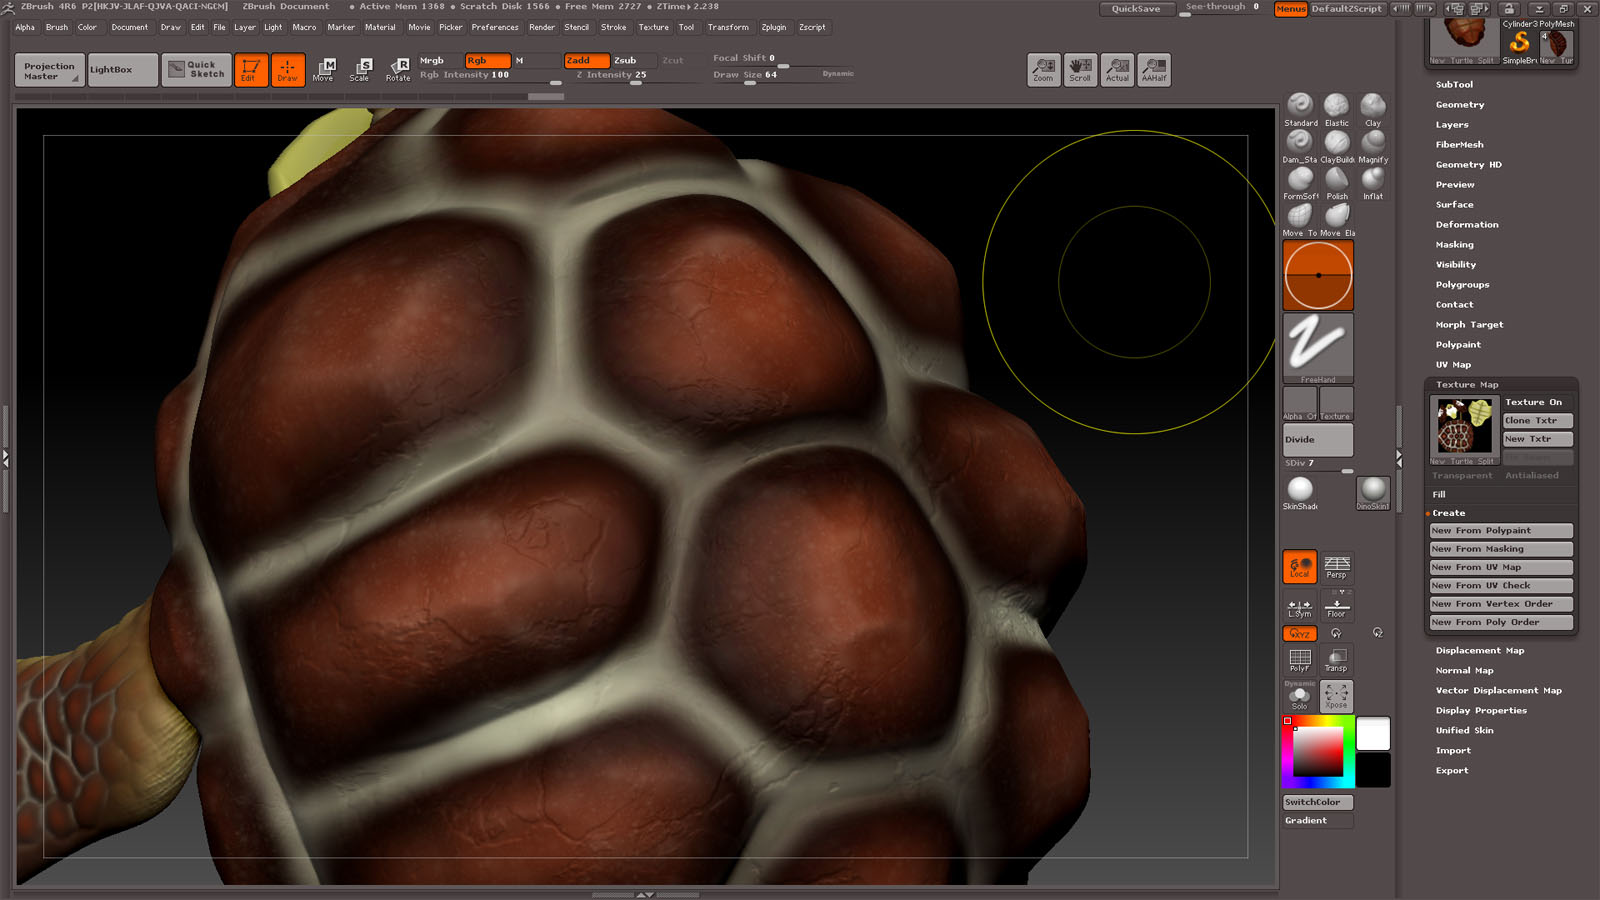Open the FreeHand stroke selector
This screenshot has height=900, width=1600.
(x=1318, y=346)
